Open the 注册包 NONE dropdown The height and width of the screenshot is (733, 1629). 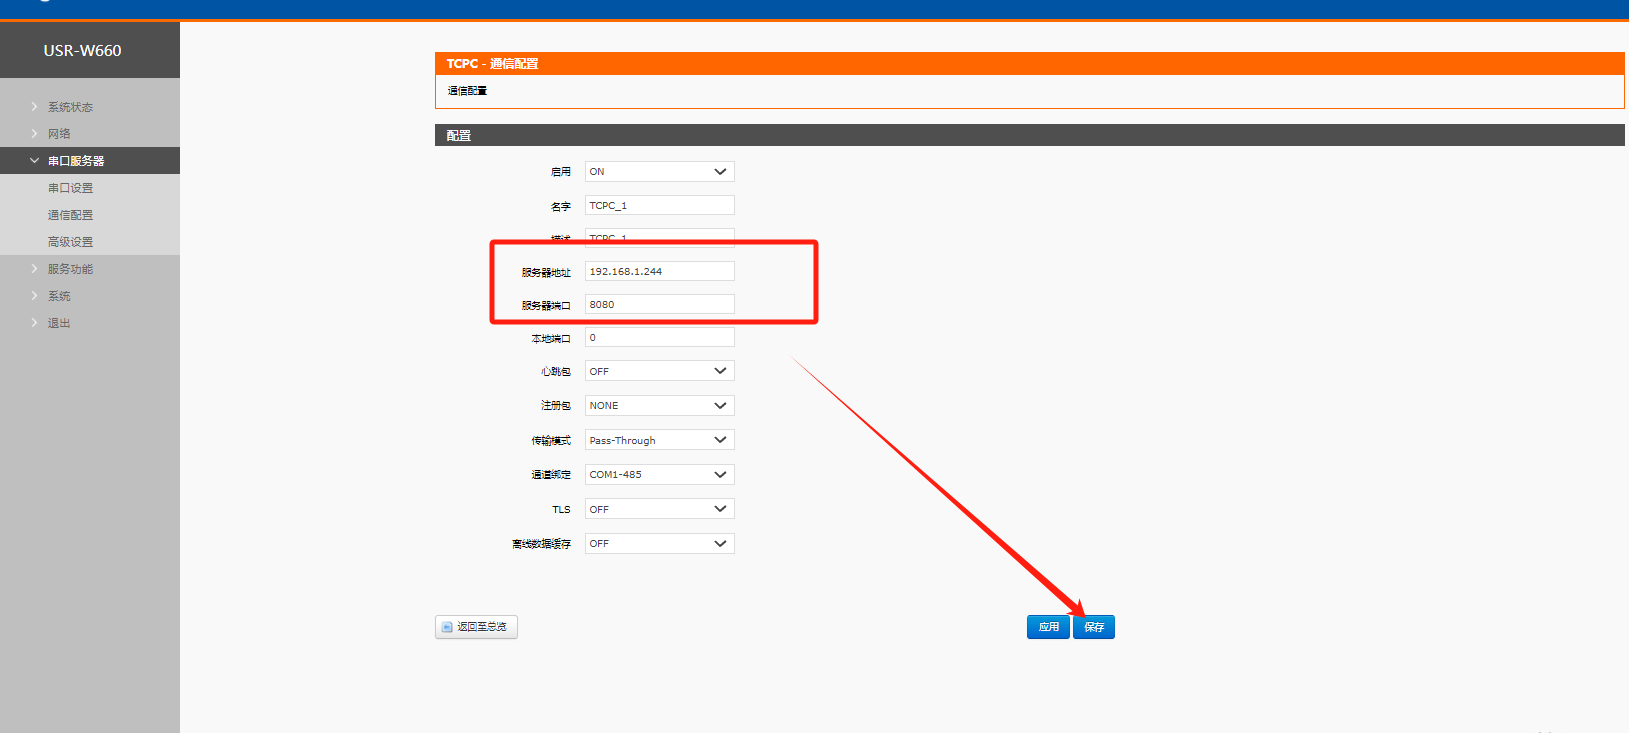659,406
